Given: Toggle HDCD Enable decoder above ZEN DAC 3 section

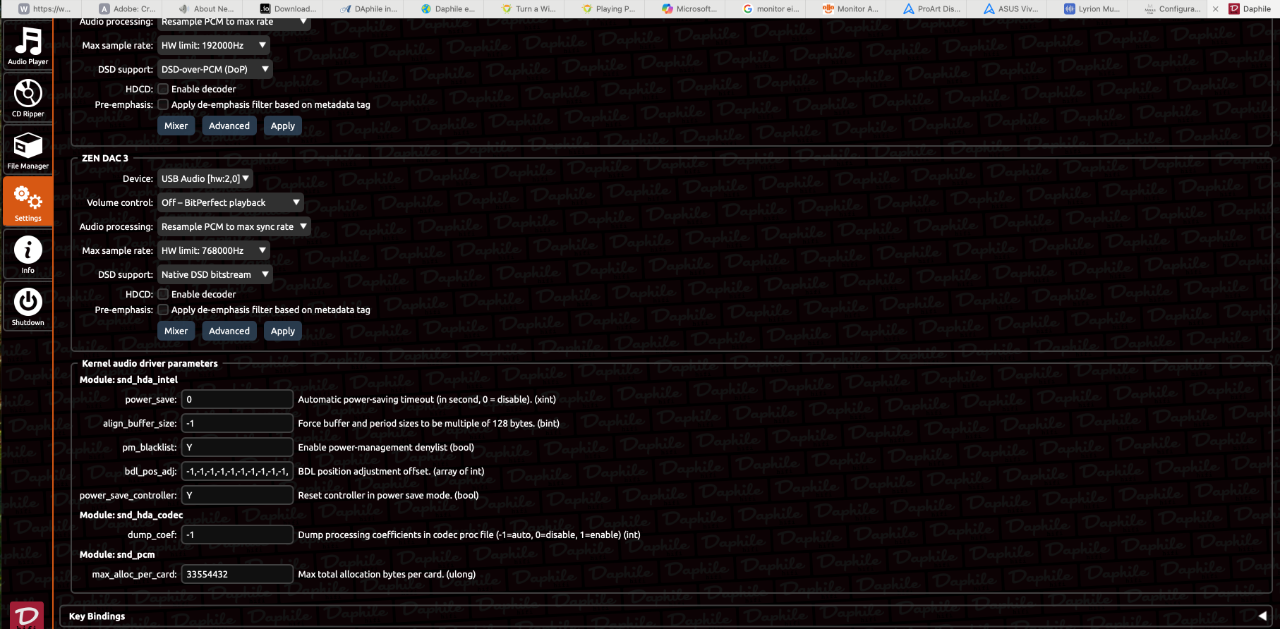Looking at the screenshot, I should tap(163, 89).
